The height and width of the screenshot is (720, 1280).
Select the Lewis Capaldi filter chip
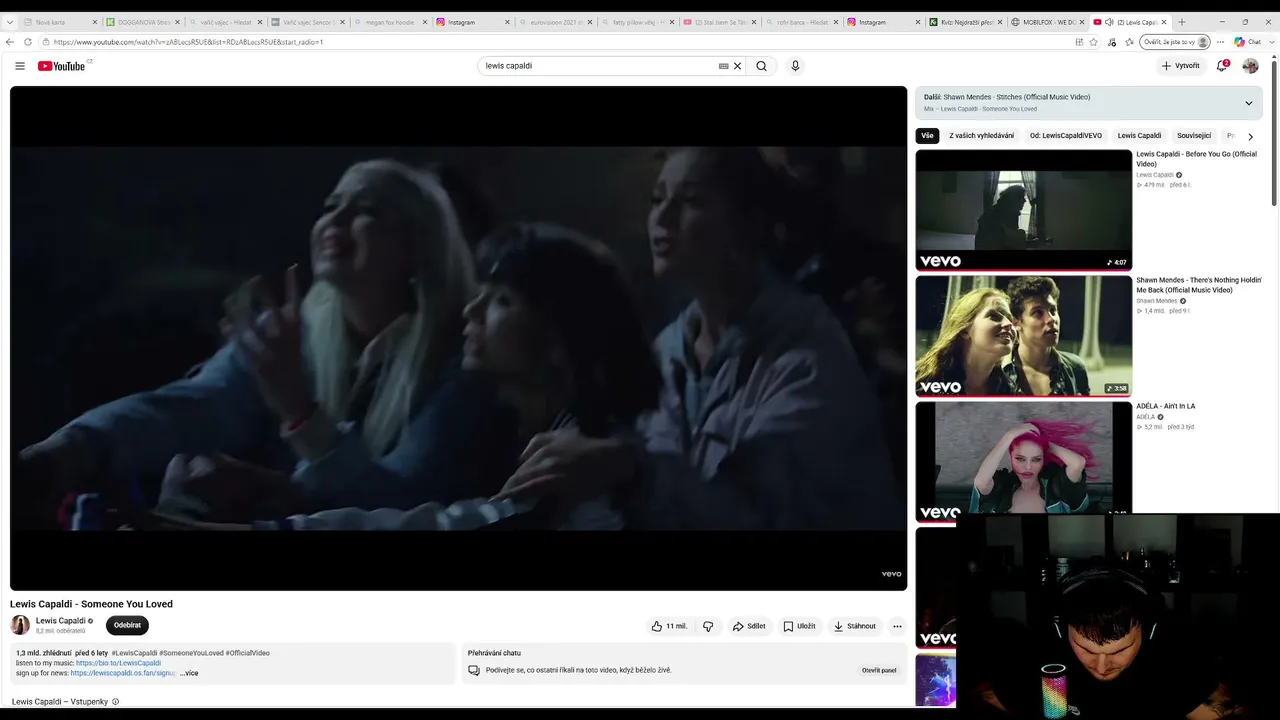pyautogui.click(x=1139, y=136)
